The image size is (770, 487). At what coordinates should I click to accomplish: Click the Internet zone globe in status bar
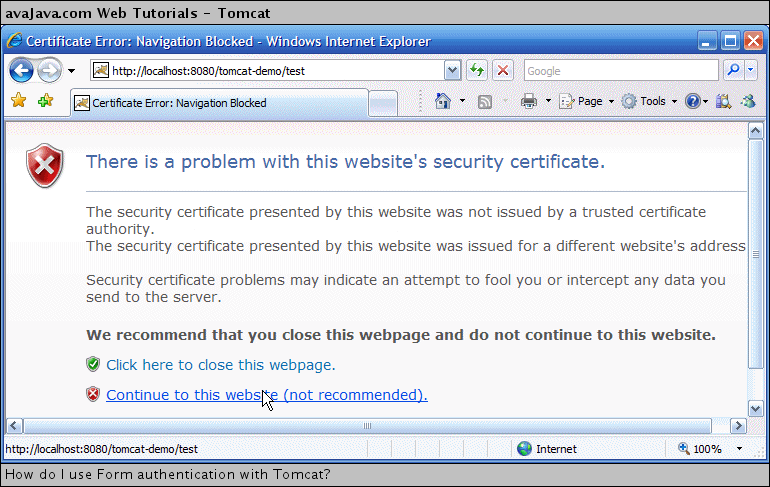pos(524,449)
